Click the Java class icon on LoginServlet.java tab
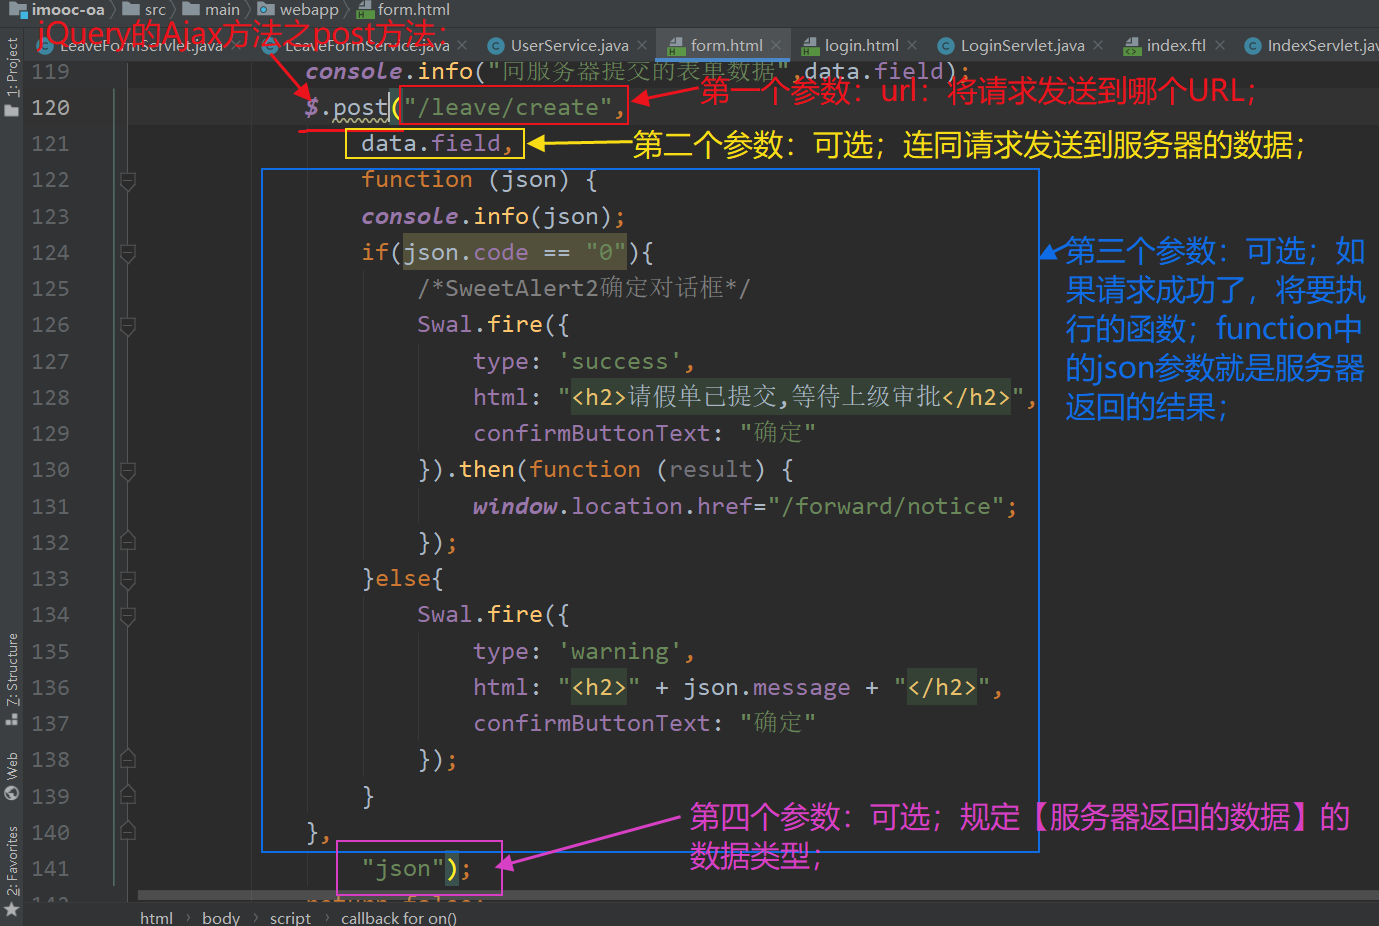The height and width of the screenshot is (926, 1379). click(946, 44)
